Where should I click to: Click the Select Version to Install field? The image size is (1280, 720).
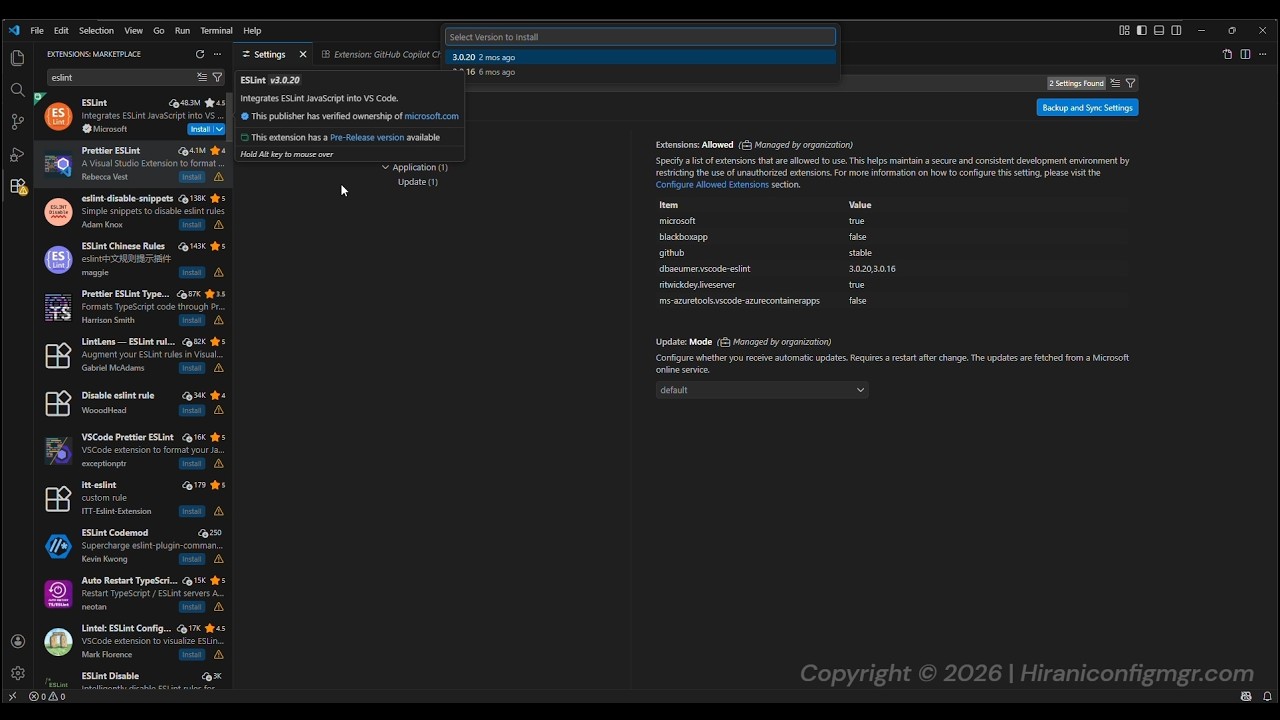[640, 37]
